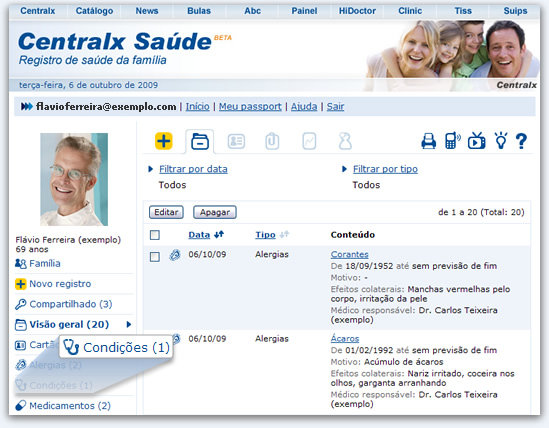549x428 pixels.
Task: Sort by the Data column header
Action: [199, 235]
